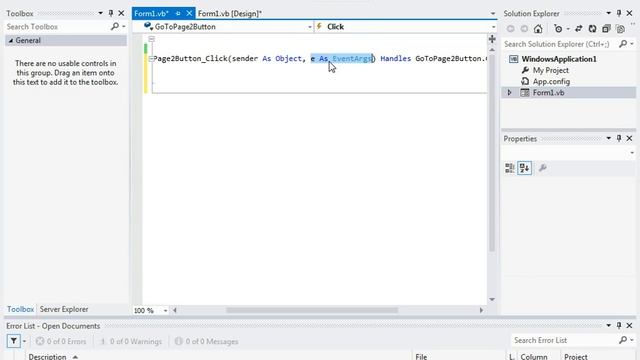This screenshot has width=640, height=360.
Task: Select the WindowsApplication1 project node
Action: pos(558,59)
